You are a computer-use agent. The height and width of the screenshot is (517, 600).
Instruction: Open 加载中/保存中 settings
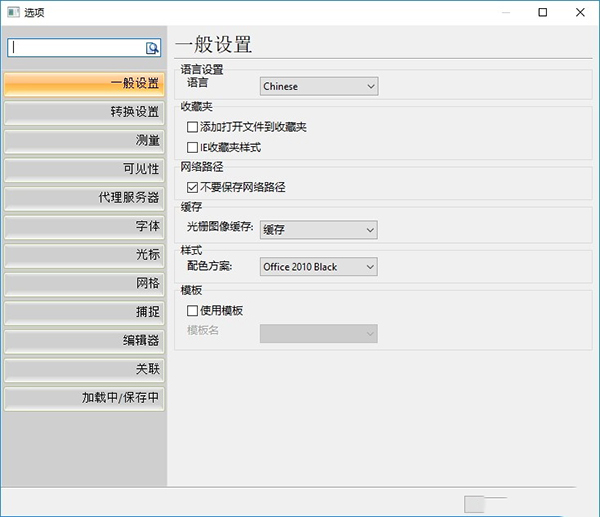[x=84, y=398]
